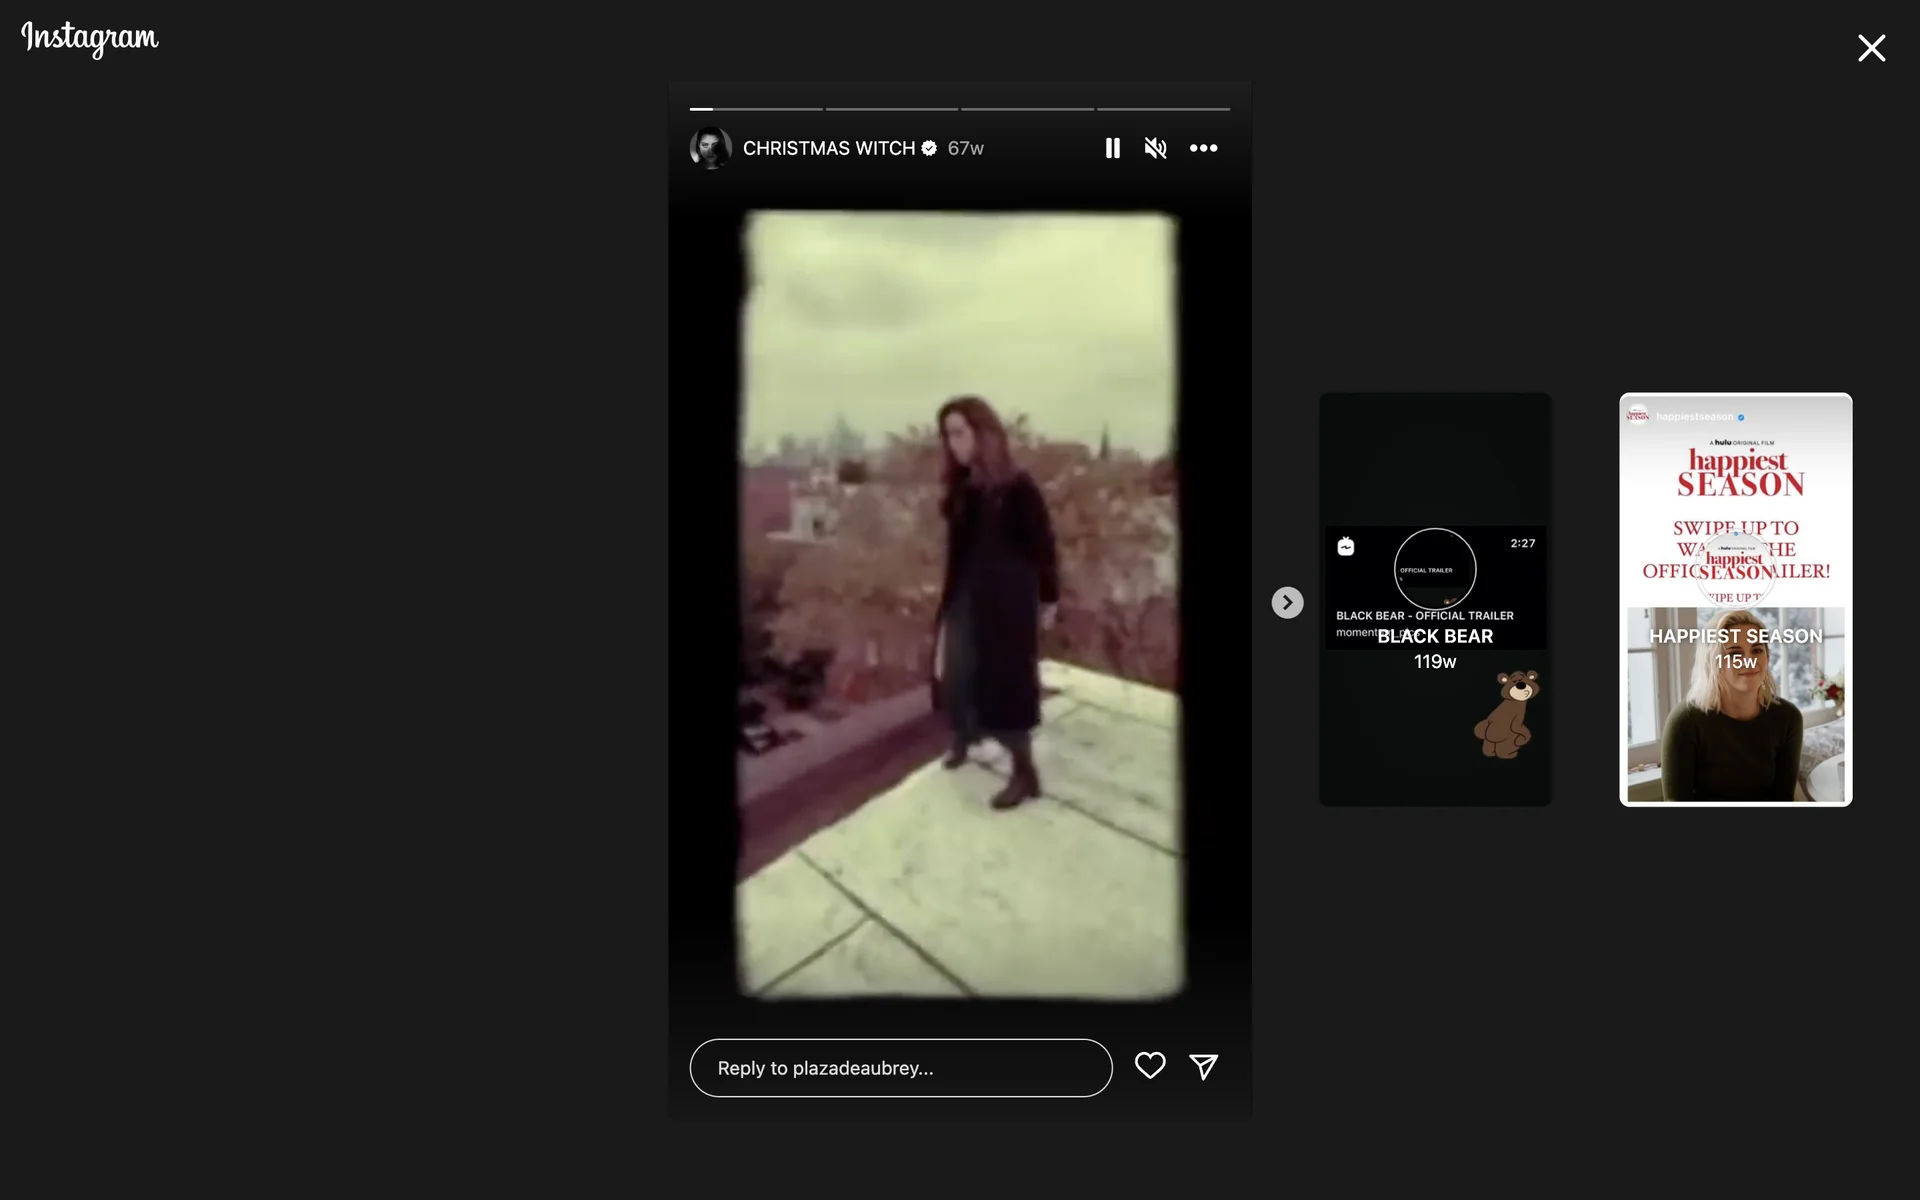Click the Reply to plazadeaubrey field
1920x1200 pixels.
pyautogui.click(x=900, y=1068)
